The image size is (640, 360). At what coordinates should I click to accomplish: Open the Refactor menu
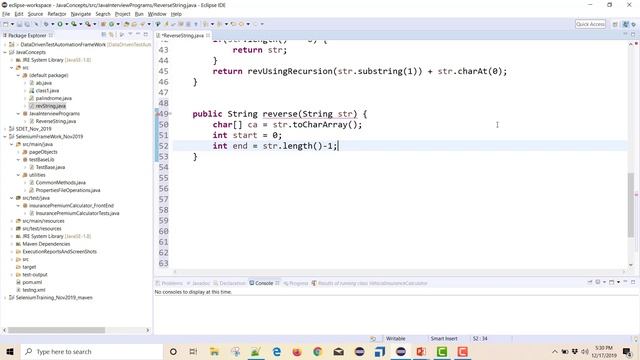coord(57,14)
